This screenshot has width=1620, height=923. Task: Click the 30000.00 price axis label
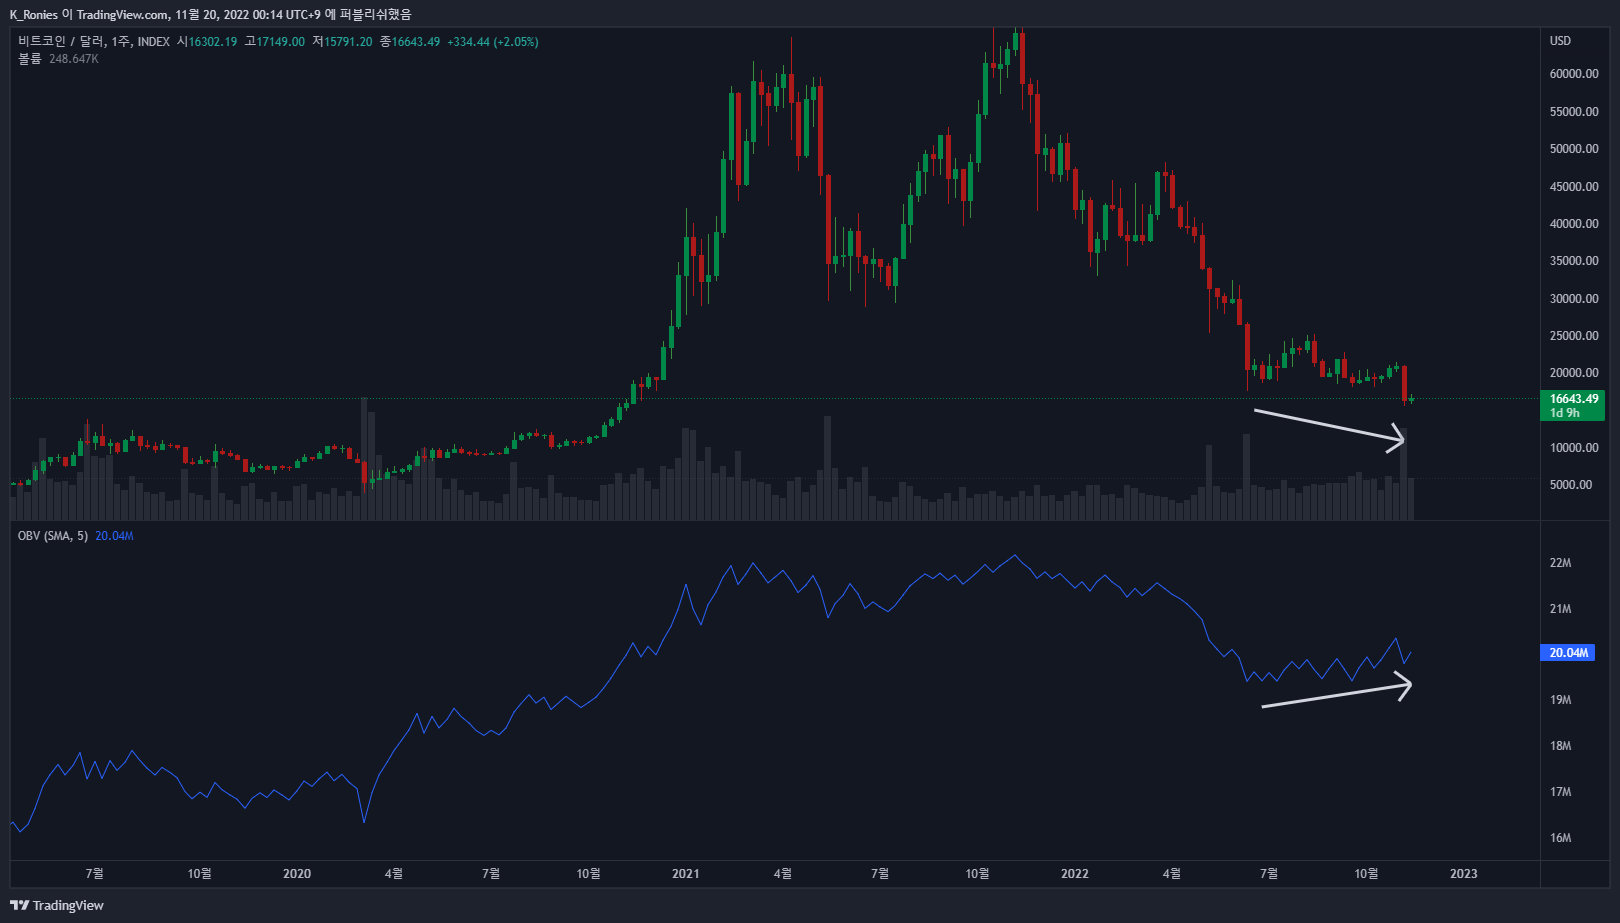[1574, 299]
